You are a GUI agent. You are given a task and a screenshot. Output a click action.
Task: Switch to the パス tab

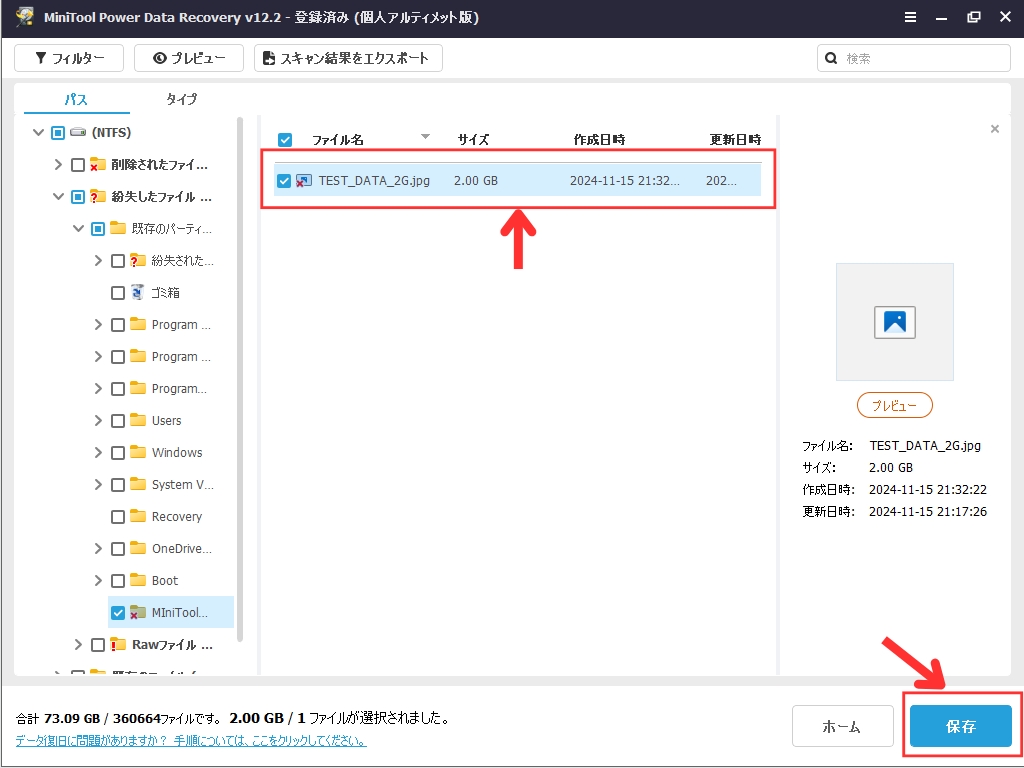76,99
